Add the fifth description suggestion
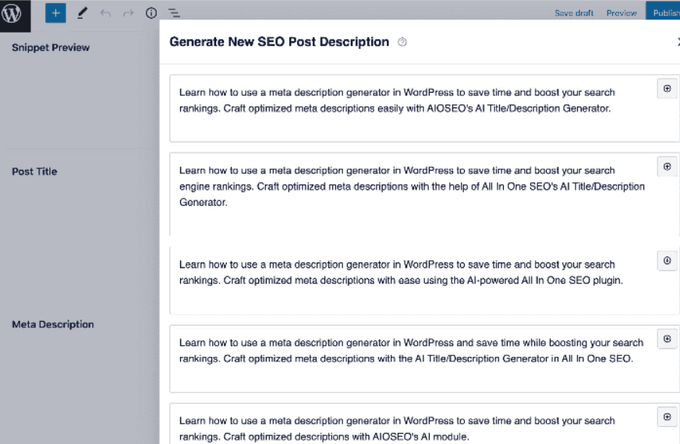680x444 pixels. point(667,416)
